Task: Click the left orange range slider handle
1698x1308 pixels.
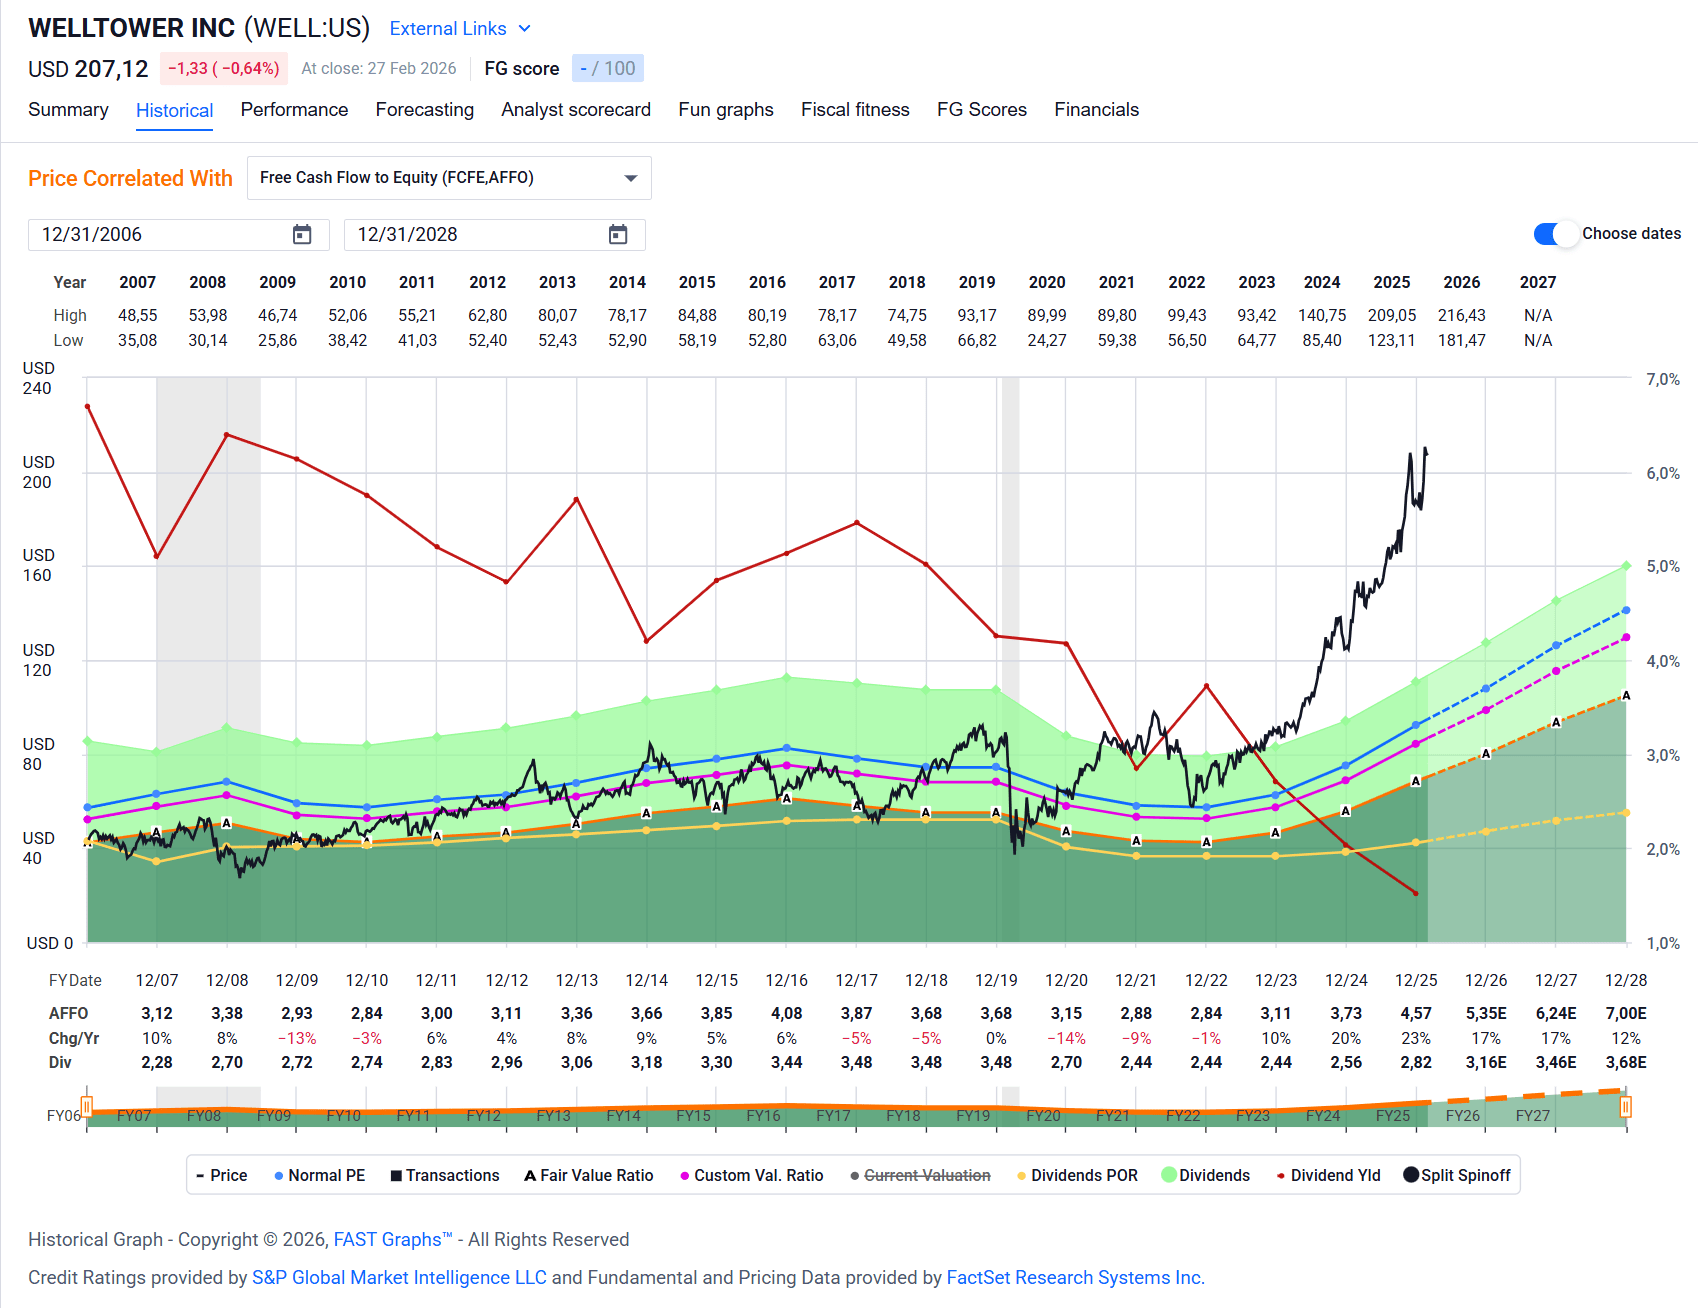Action: point(88,1106)
